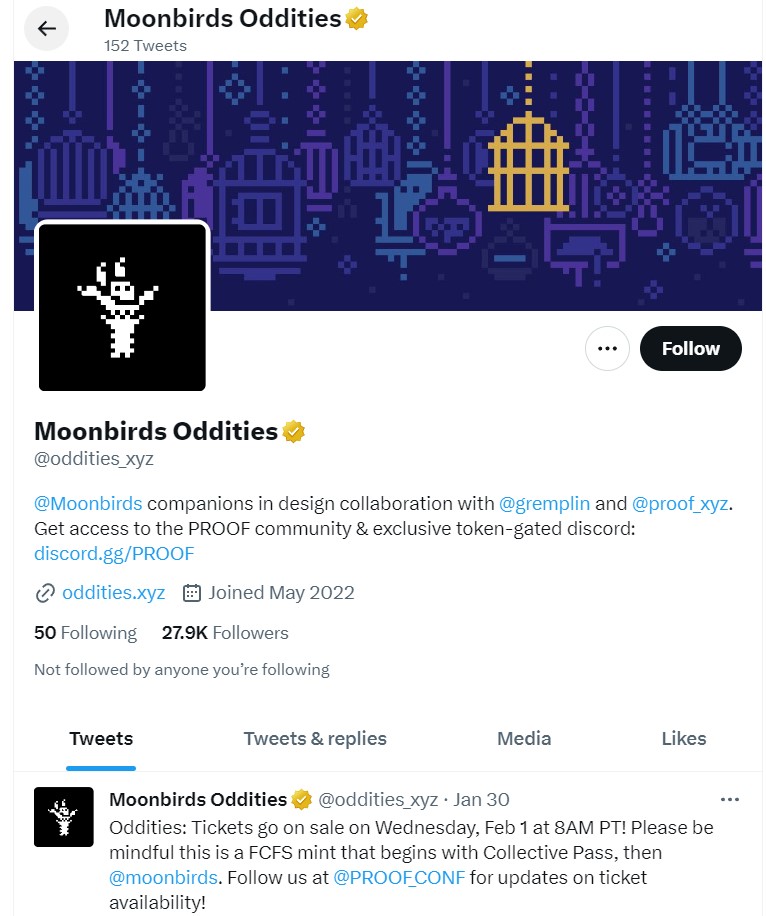Follow the Moonbirds Oddities account

click(x=691, y=348)
